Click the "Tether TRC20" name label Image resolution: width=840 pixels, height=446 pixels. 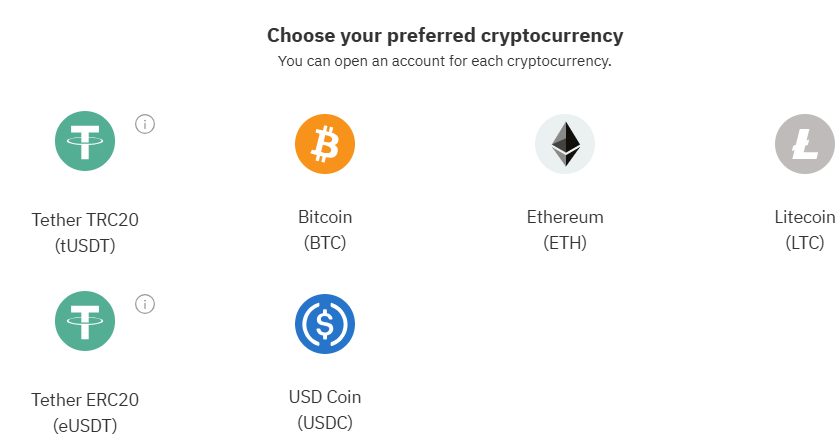[x=85, y=219]
